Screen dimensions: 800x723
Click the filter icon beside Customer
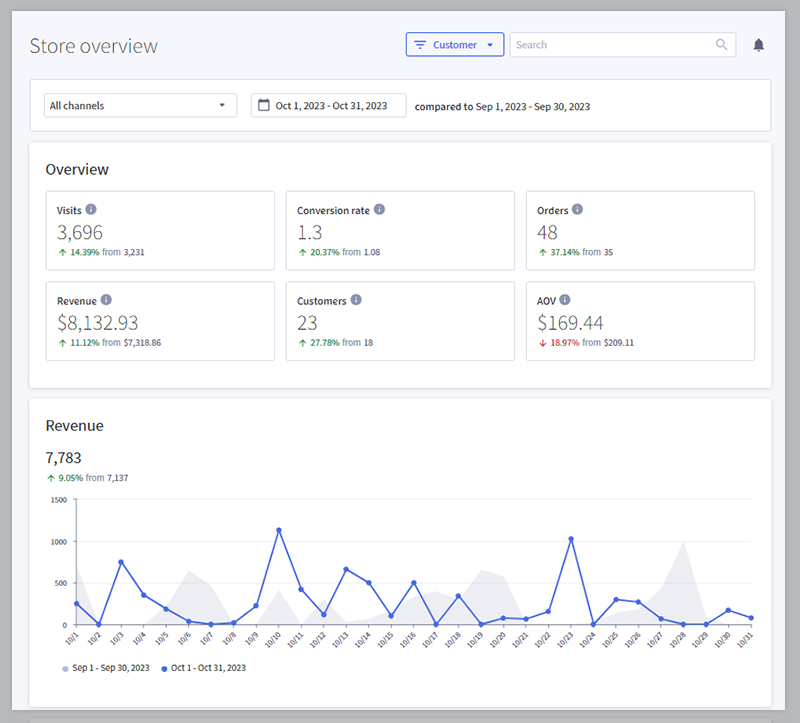[420, 45]
